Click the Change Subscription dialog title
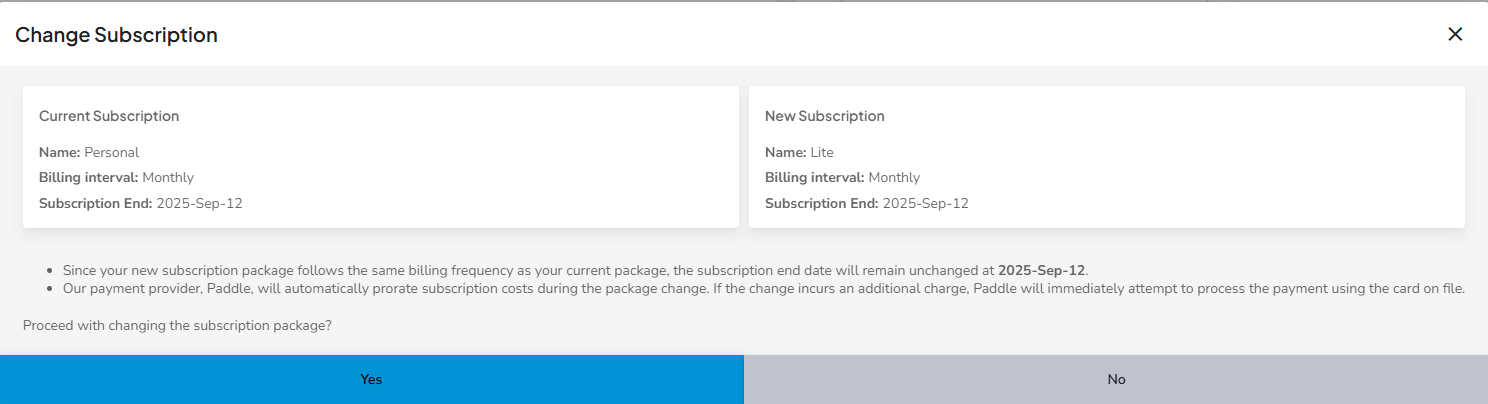The image size is (1488, 404). (x=116, y=35)
